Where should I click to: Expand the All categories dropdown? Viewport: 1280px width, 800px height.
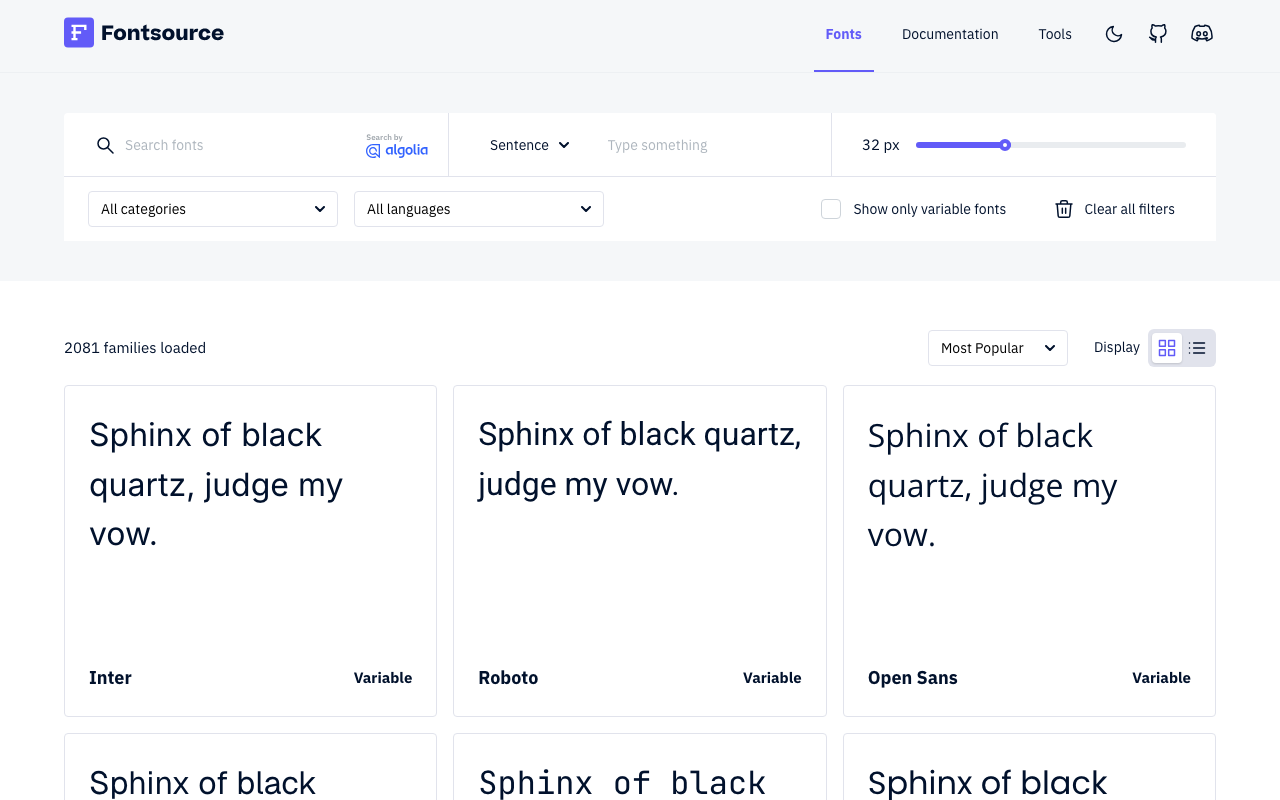point(213,209)
